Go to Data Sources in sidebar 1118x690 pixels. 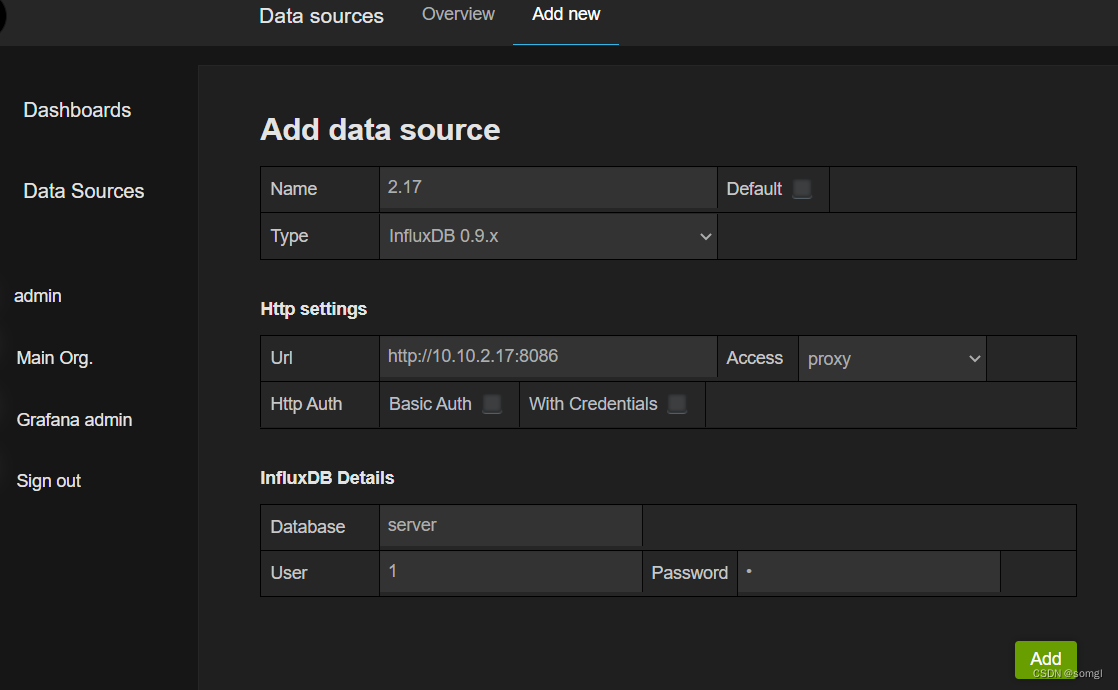coord(84,191)
